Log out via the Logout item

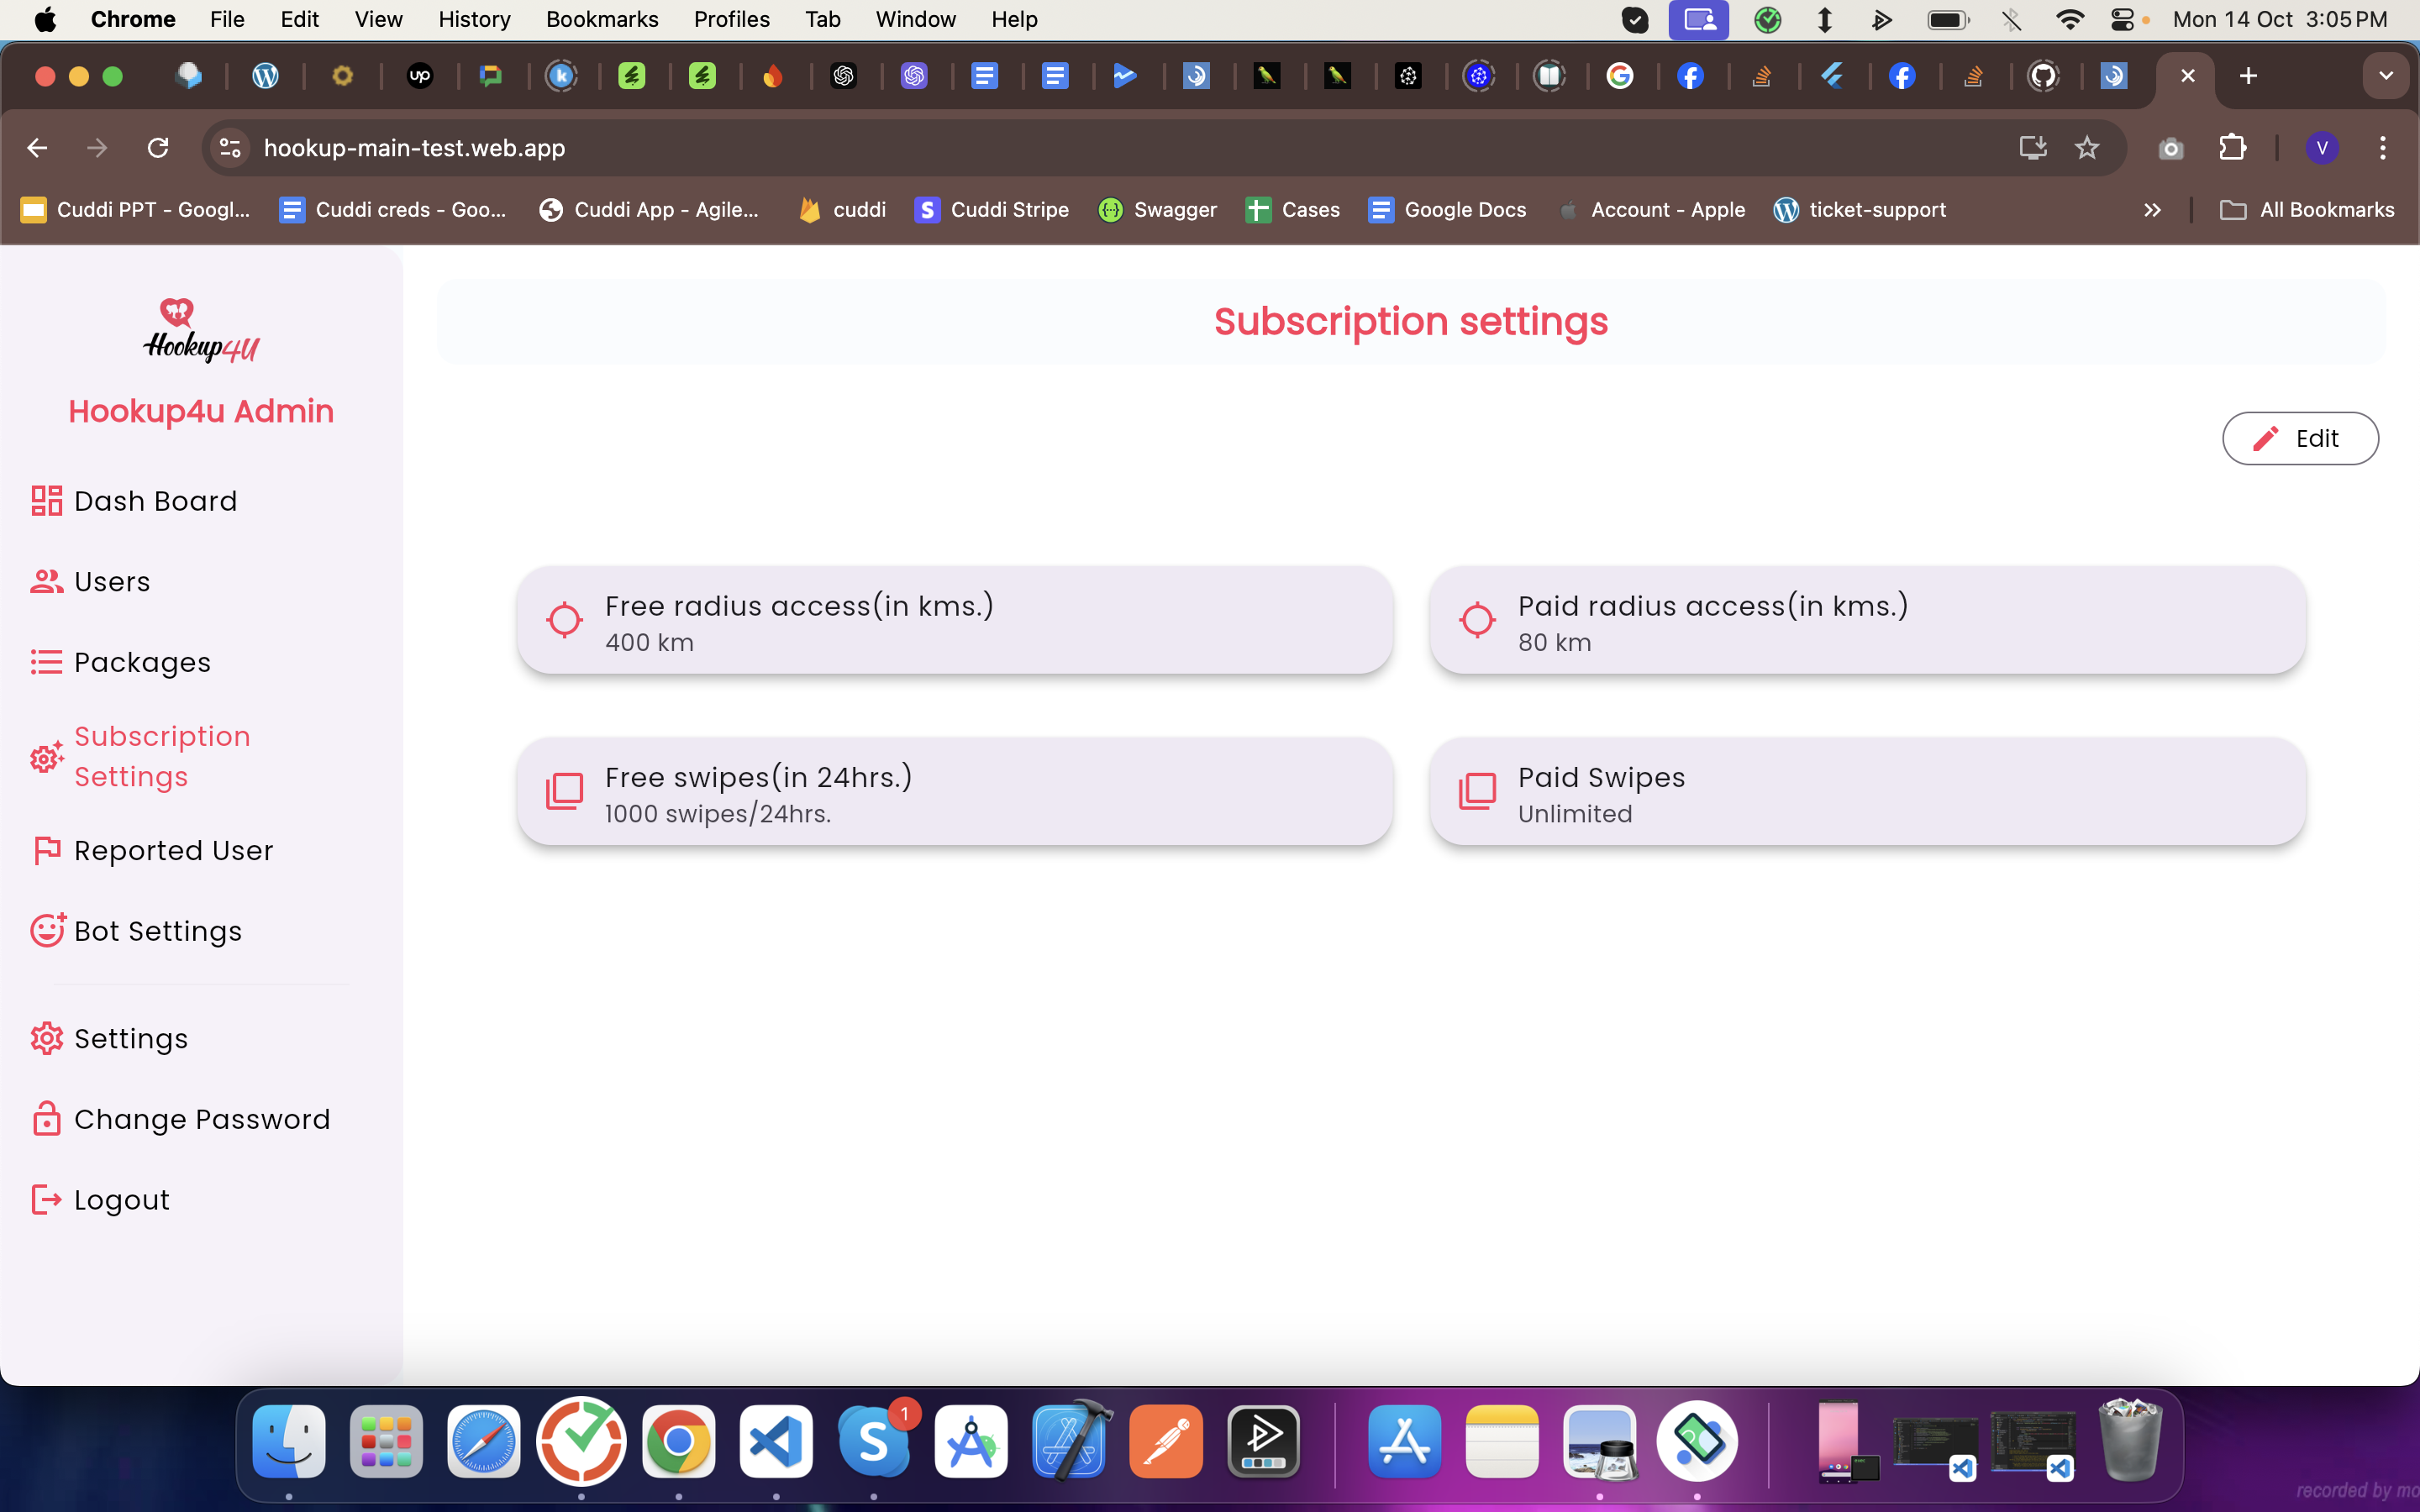click(100, 1199)
